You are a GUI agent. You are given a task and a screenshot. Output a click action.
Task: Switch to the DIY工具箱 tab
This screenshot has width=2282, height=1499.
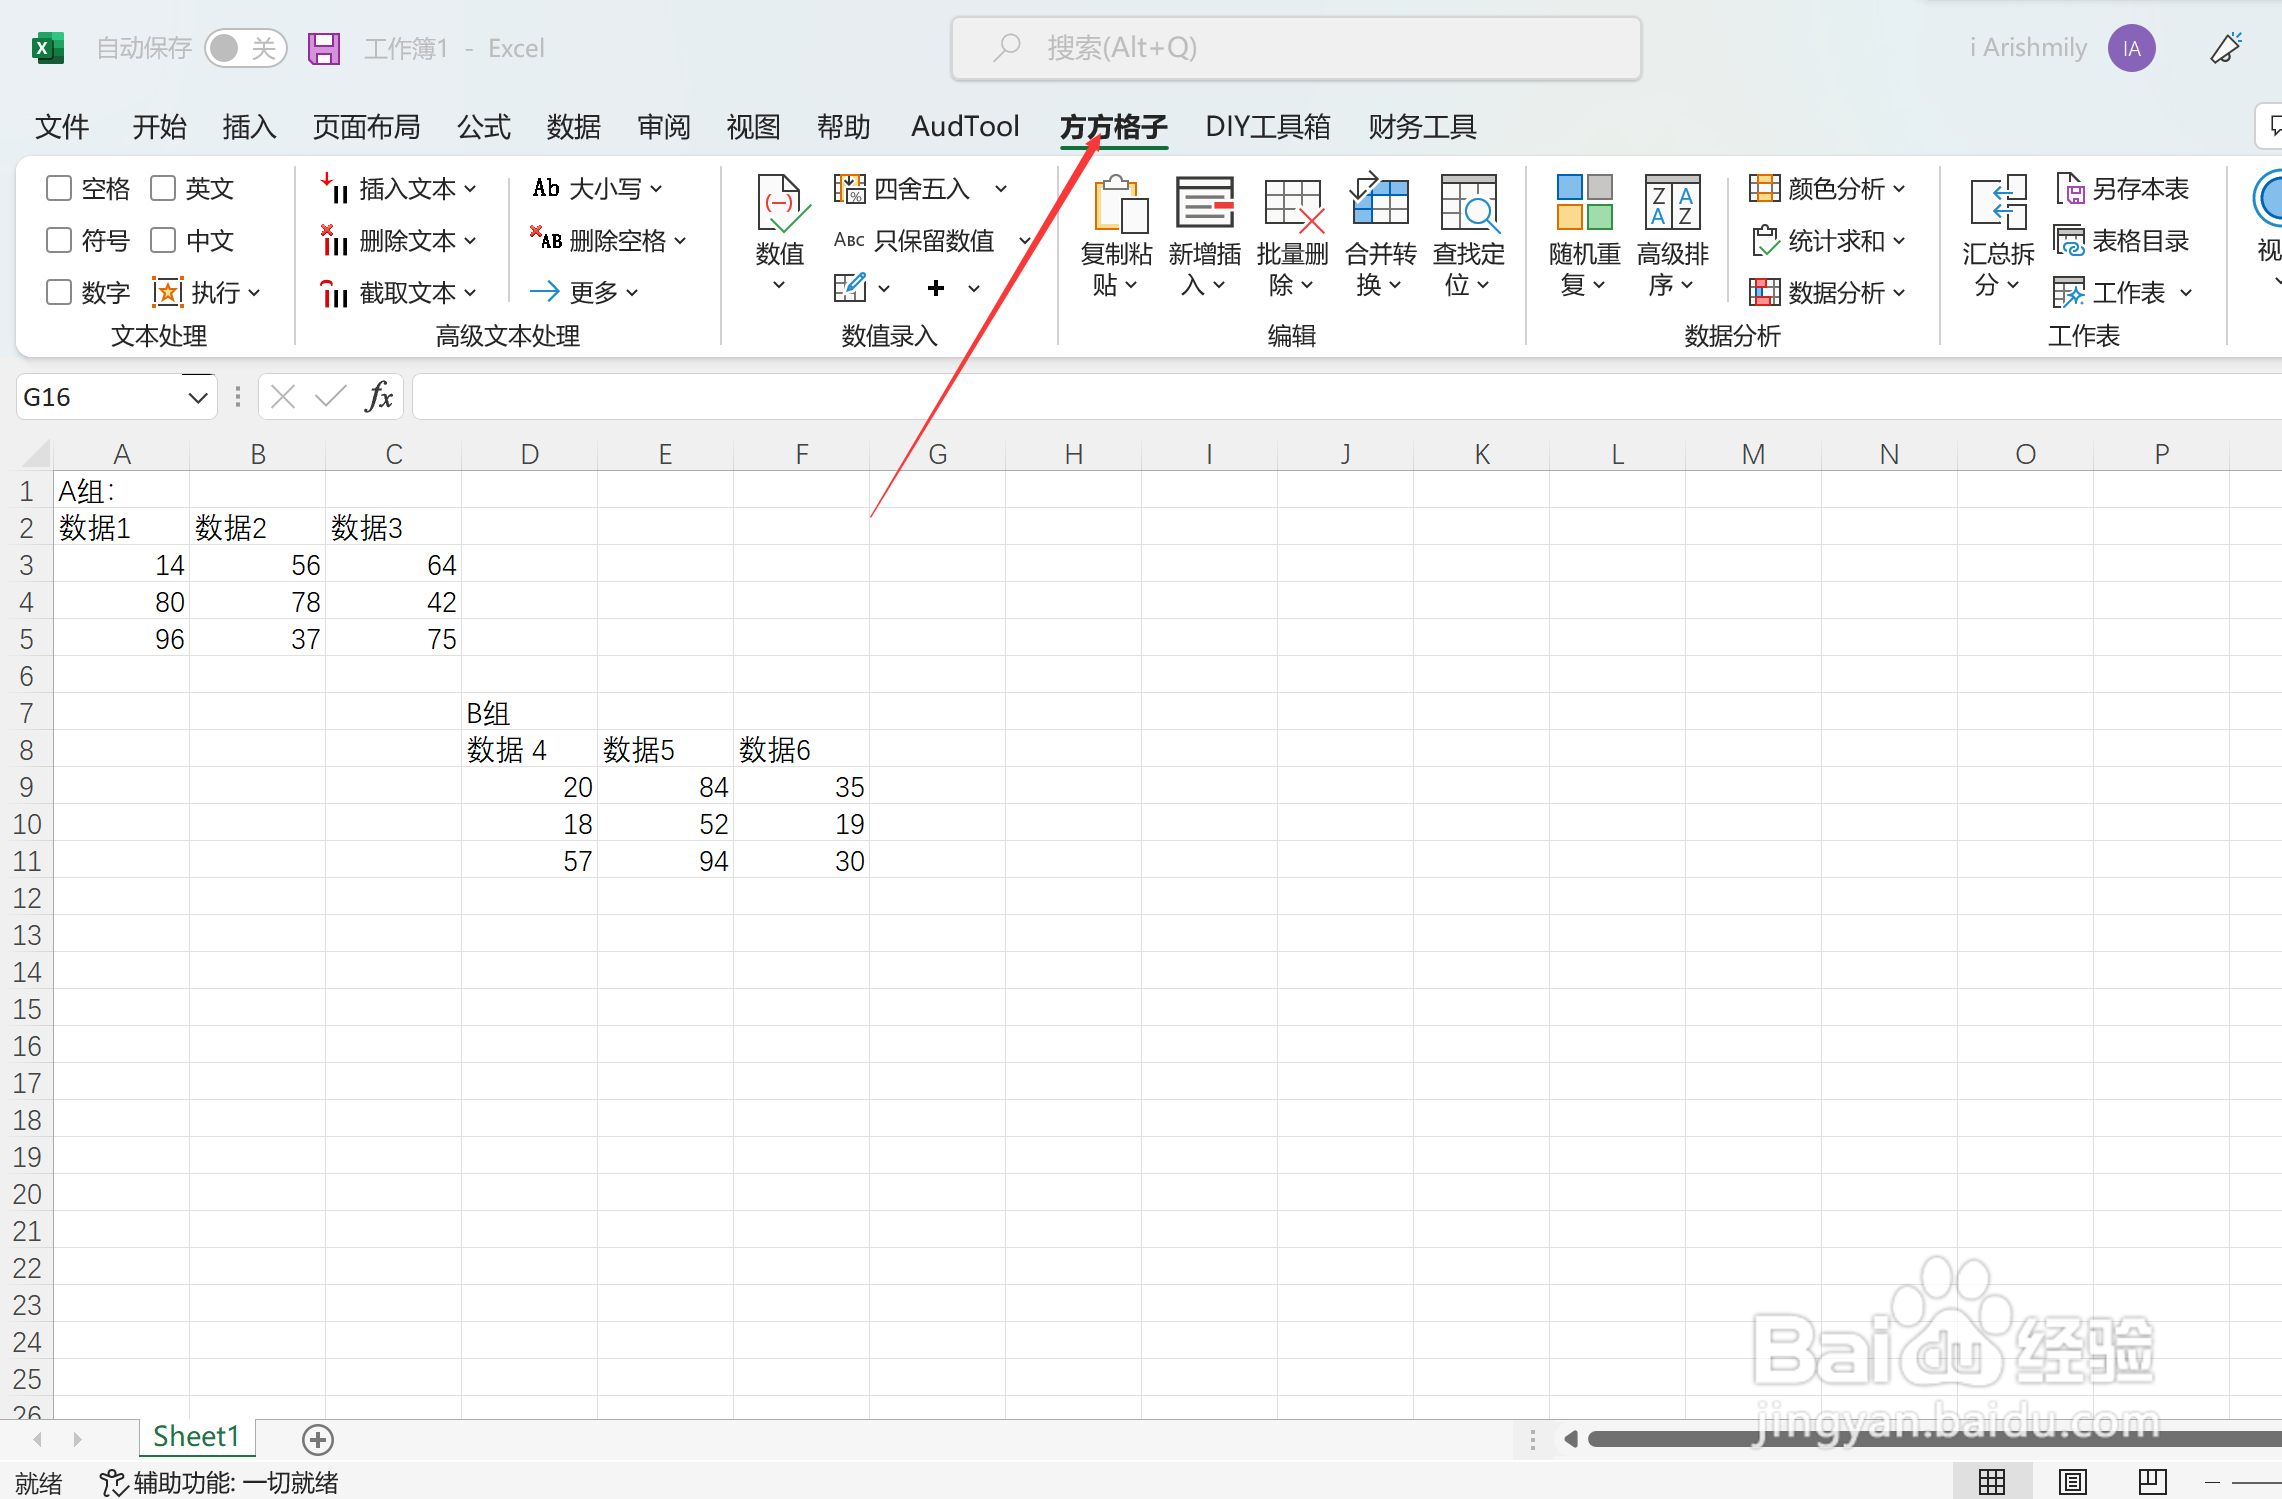point(1267,127)
